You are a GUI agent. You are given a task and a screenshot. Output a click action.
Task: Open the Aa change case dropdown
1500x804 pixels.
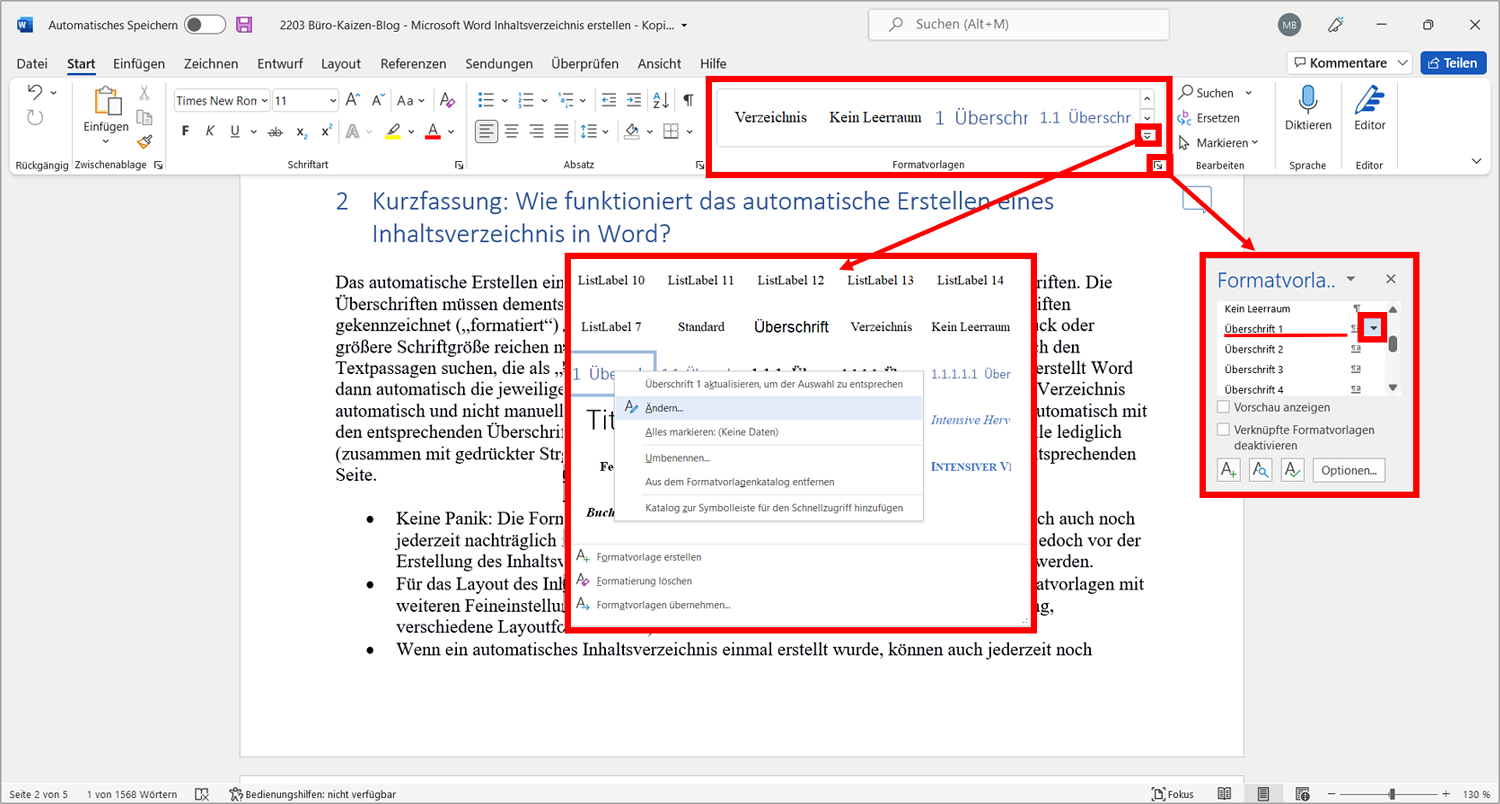click(x=411, y=100)
